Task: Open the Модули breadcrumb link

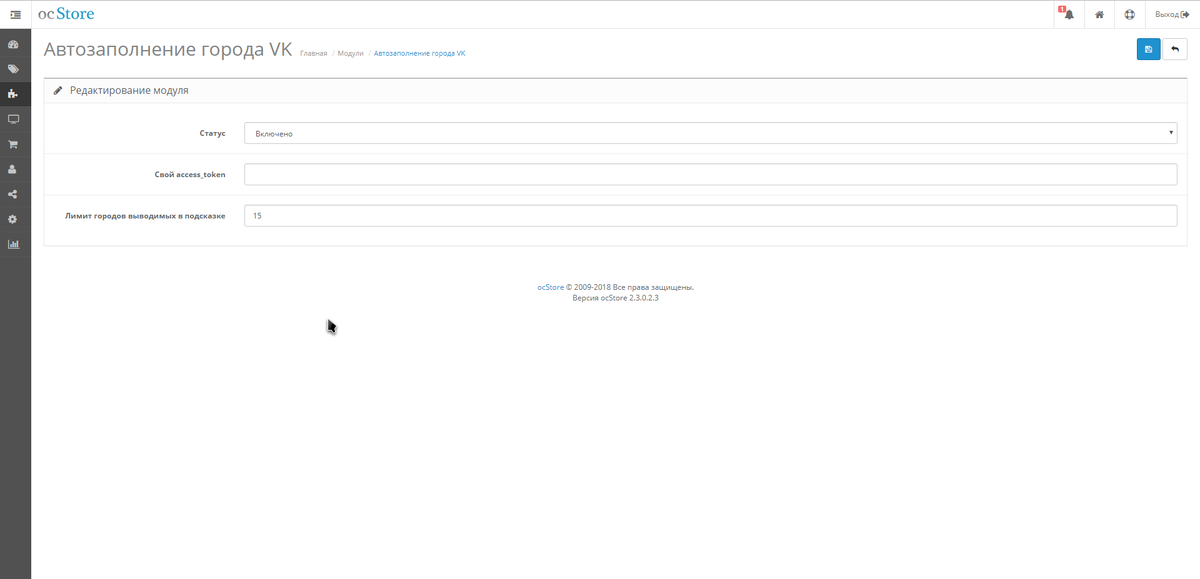Action: tap(351, 53)
